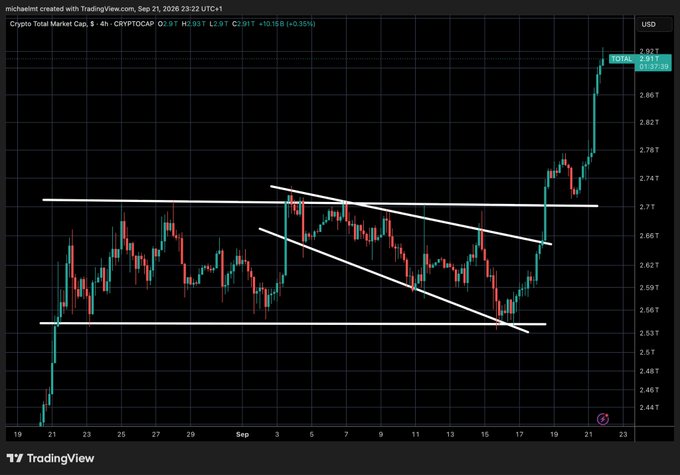Select the upper descending wedge trend line
Viewport: 680px width, 475px height.
[411, 215]
